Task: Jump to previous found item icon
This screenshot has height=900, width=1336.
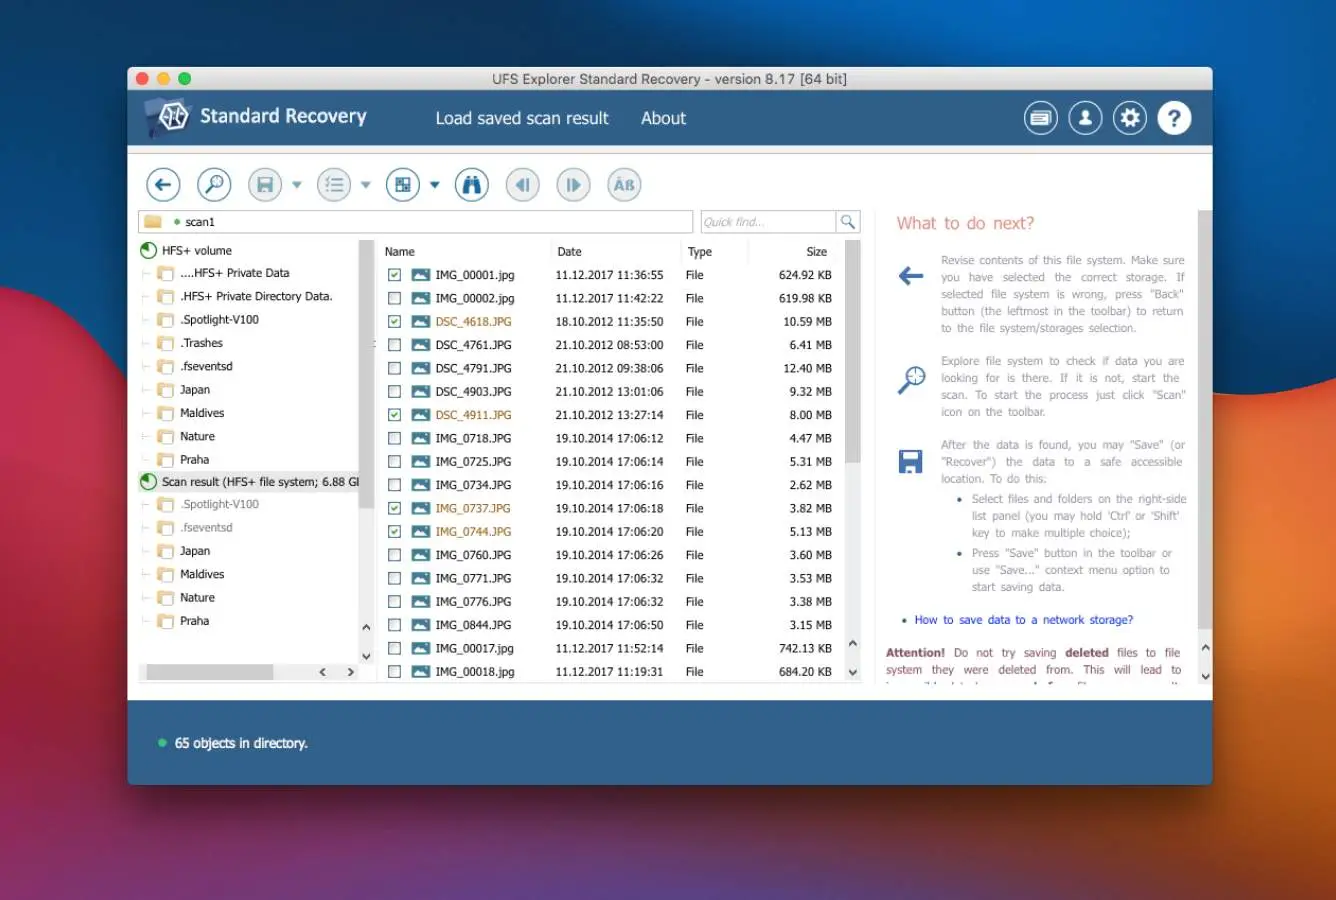Action: [x=522, y=185]
